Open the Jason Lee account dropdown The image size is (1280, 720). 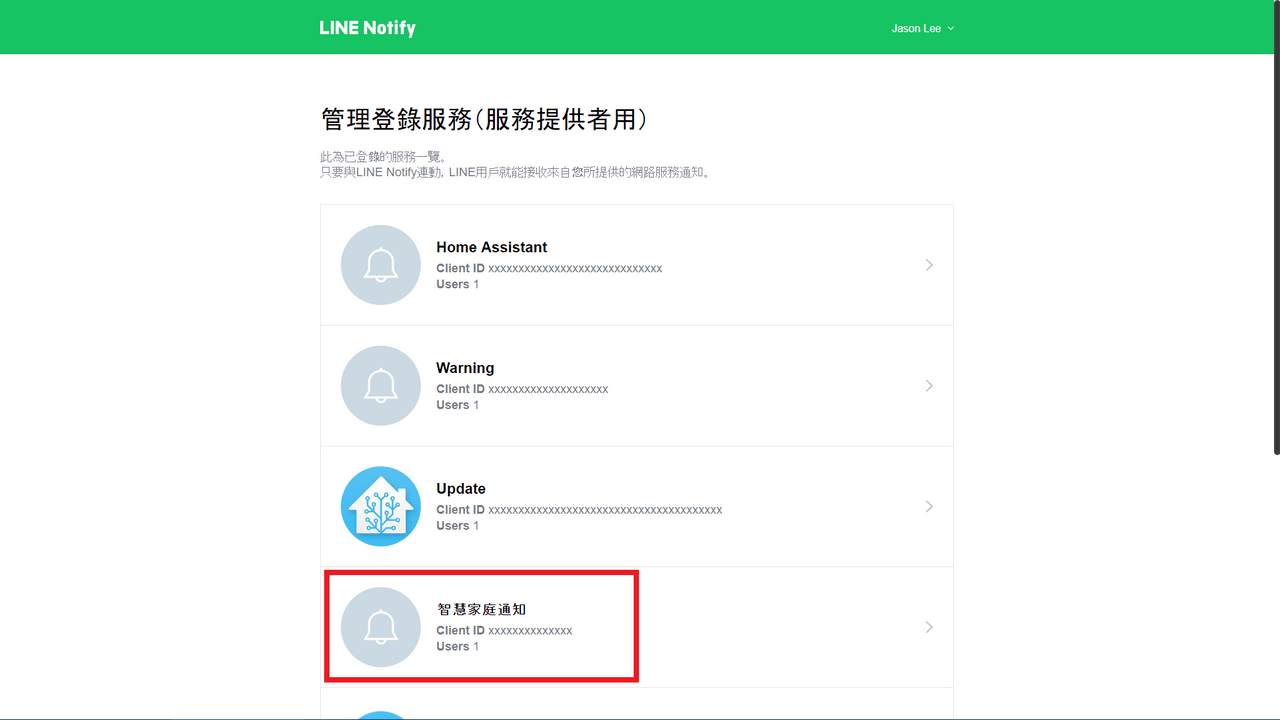[922, 28]
